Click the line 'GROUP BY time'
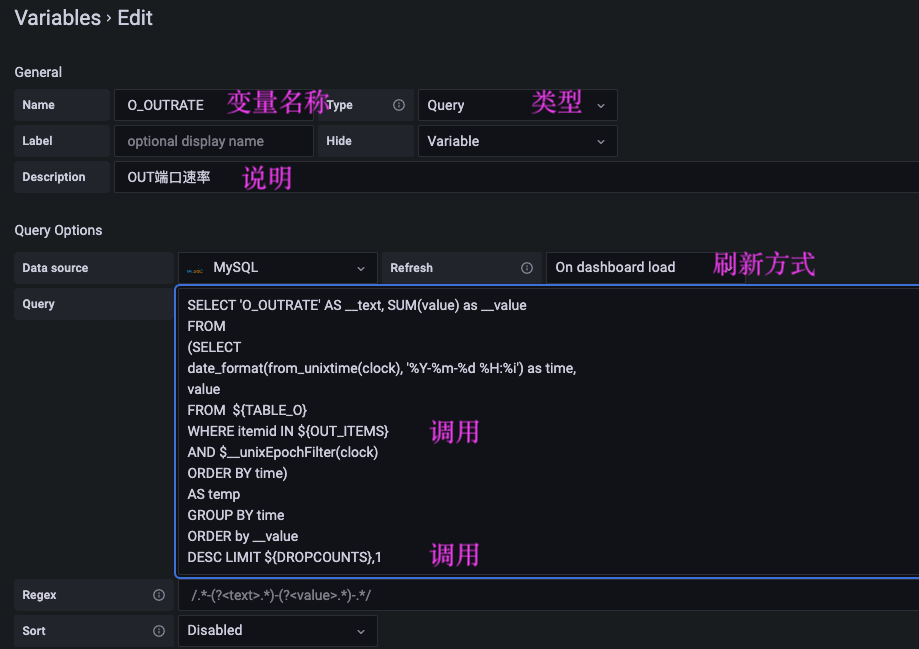Image resolution: width=919 pixels, height=649 pixels. point(236,515)
